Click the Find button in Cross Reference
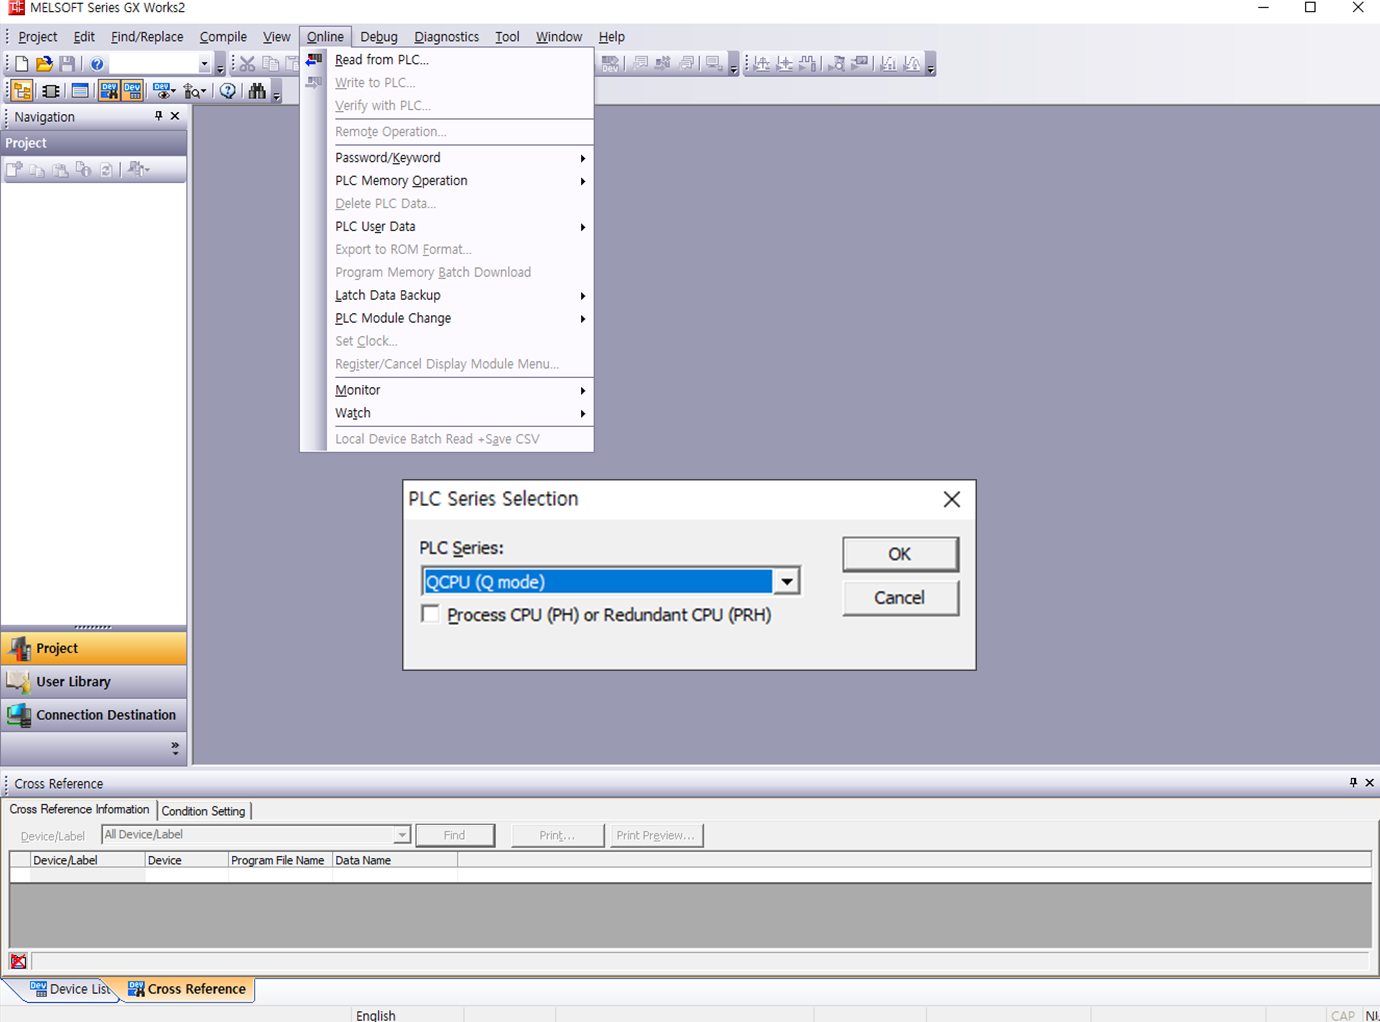The image size is (1380, 1022). click(x=455, y=835)
